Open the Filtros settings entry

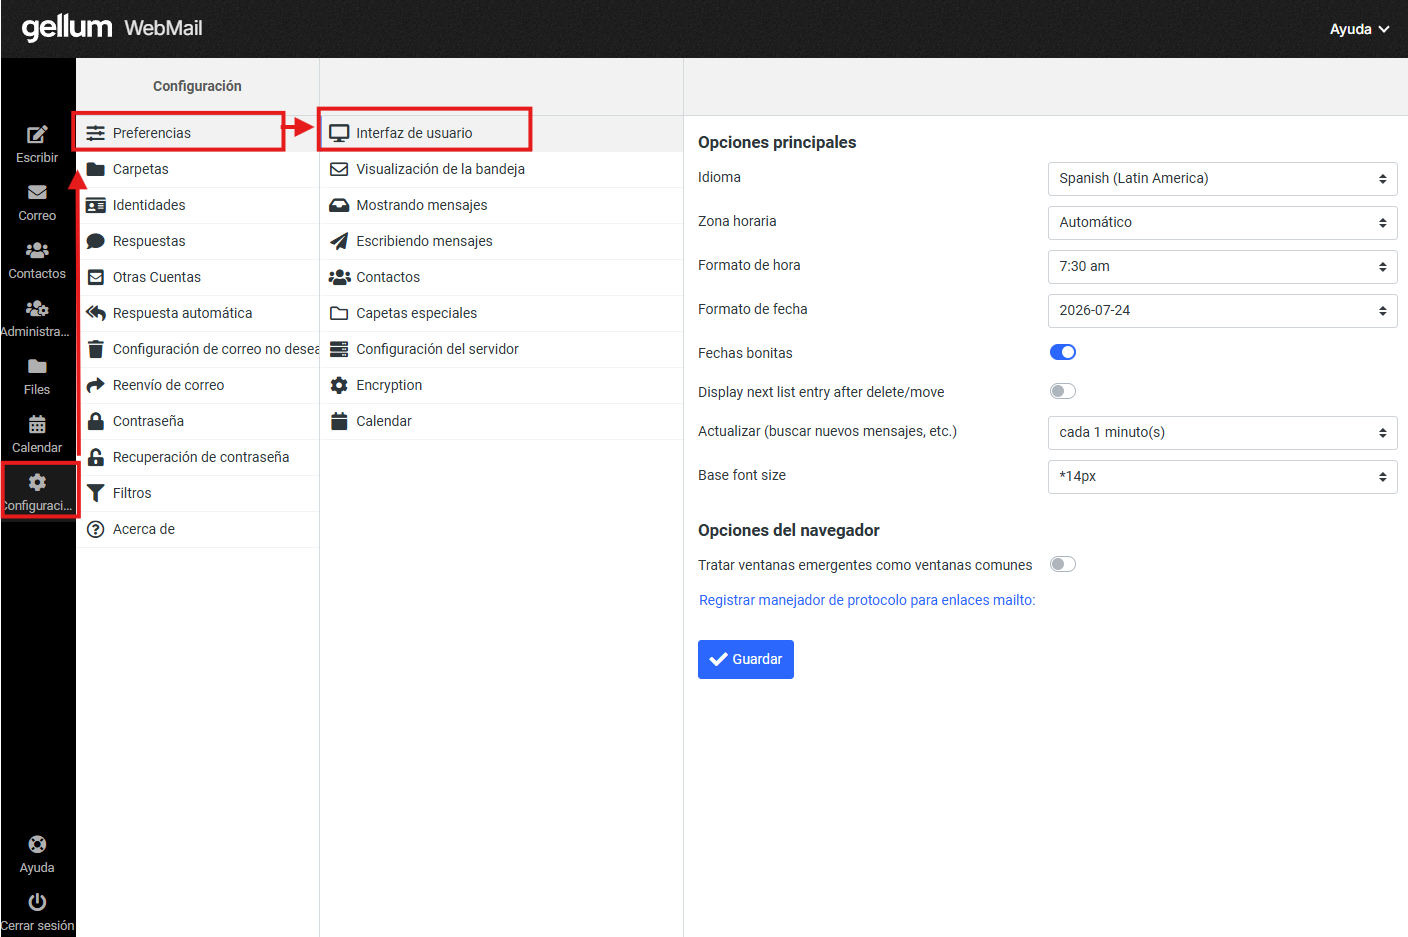pos(198,493)
